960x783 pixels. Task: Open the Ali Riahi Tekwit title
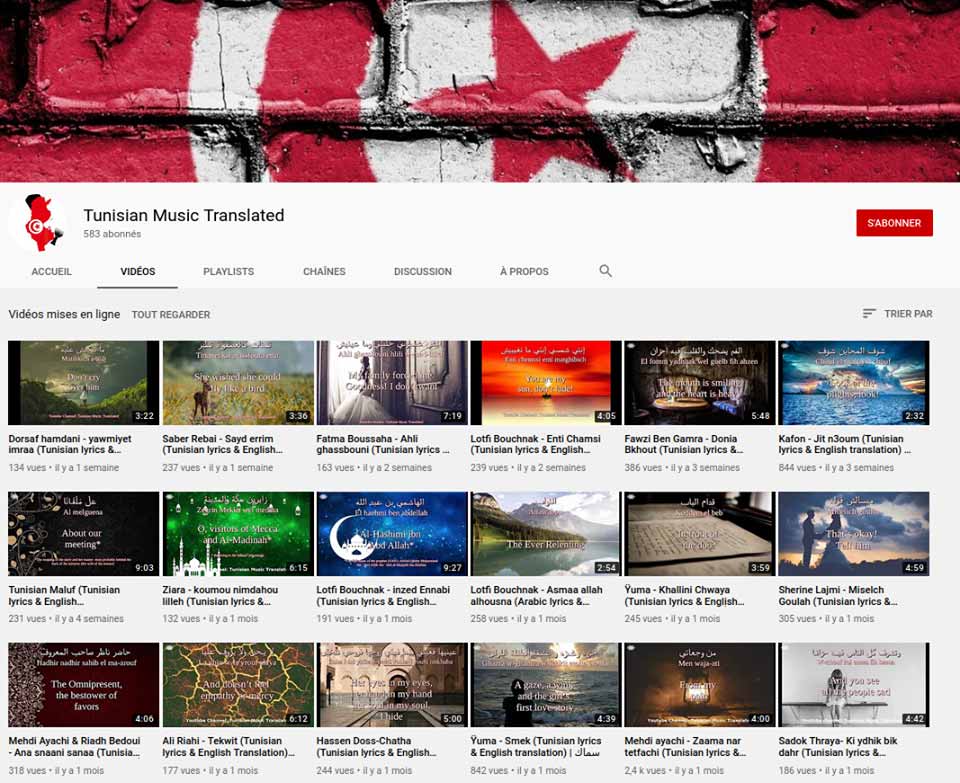click(x=228, y=747)
